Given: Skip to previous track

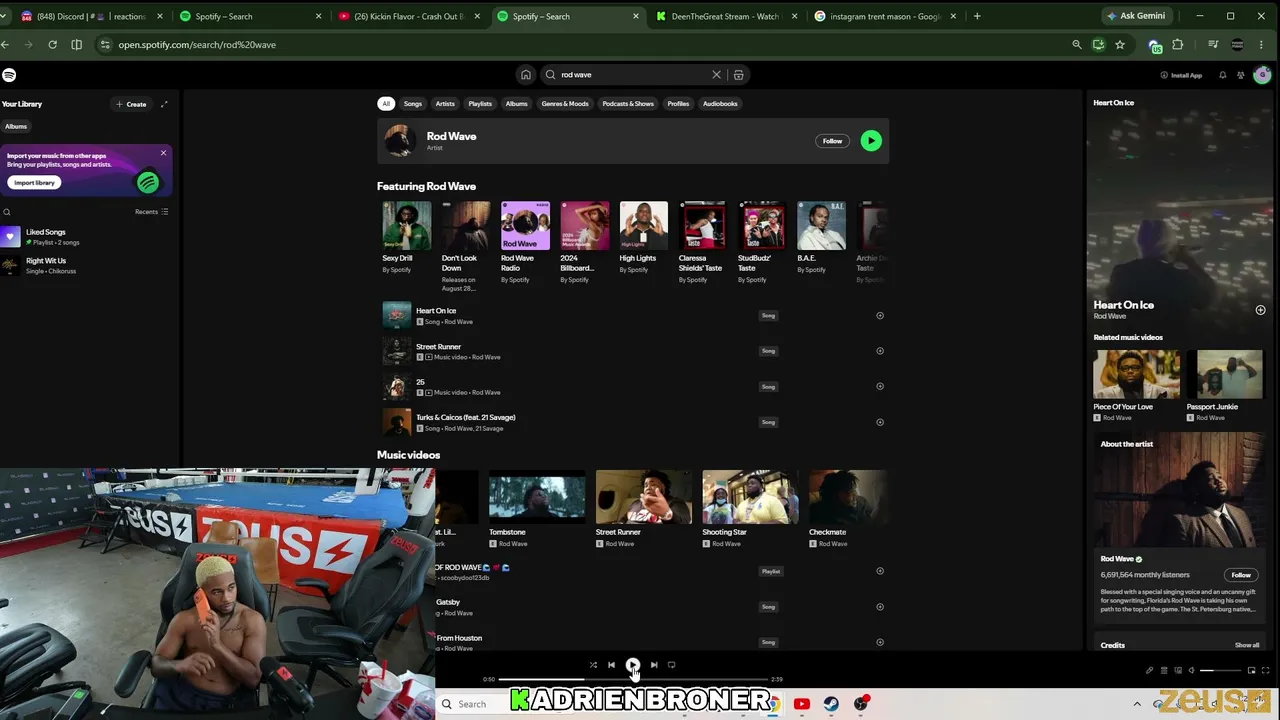Looking at the screenshot, I should 611,665.
